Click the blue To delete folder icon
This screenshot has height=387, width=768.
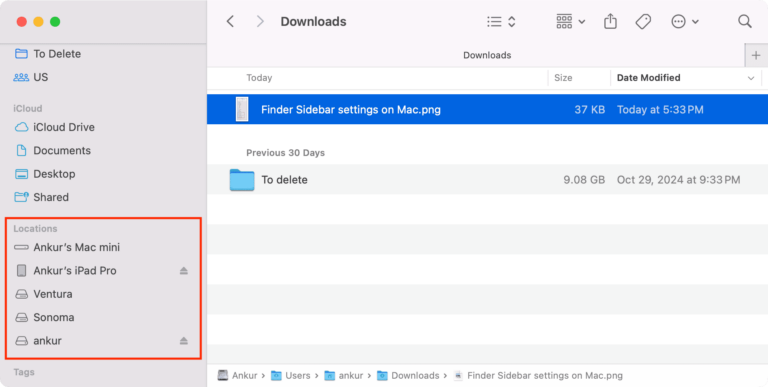(x=242, y=180)
